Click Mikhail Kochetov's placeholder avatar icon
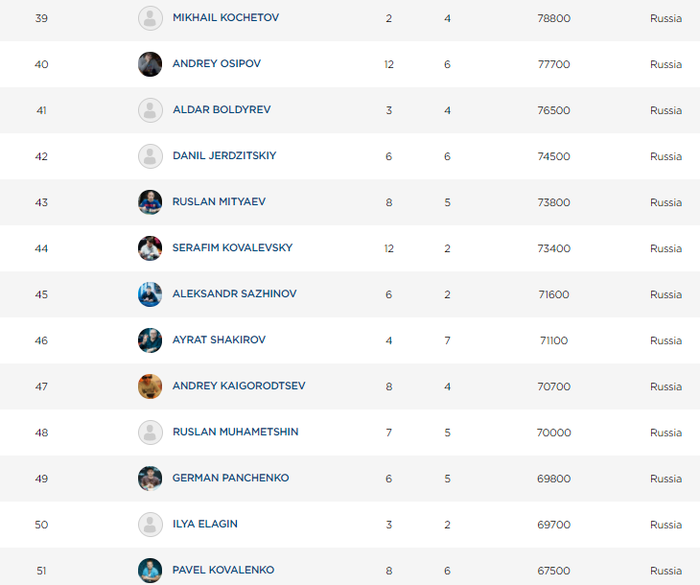This screenshot has width=700, height=585. point(150,18)
